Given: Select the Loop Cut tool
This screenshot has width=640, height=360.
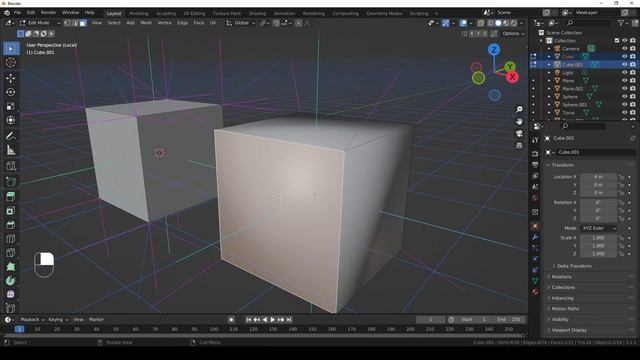Looking at the screenshot, I should point(11,239).
